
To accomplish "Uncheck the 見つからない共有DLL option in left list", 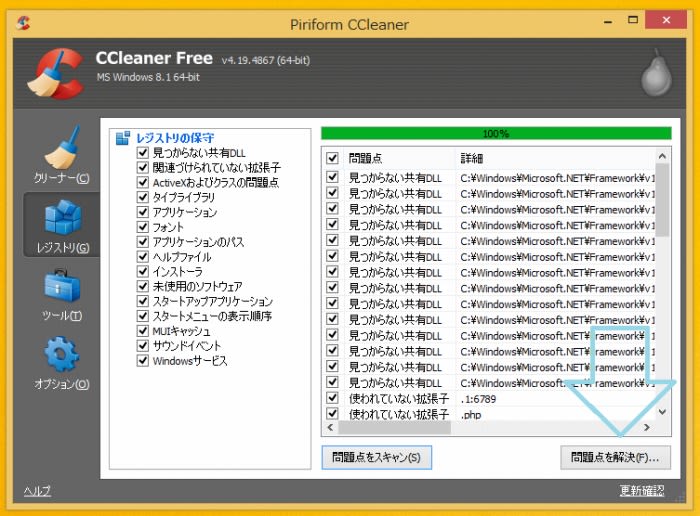I will 143,153.
